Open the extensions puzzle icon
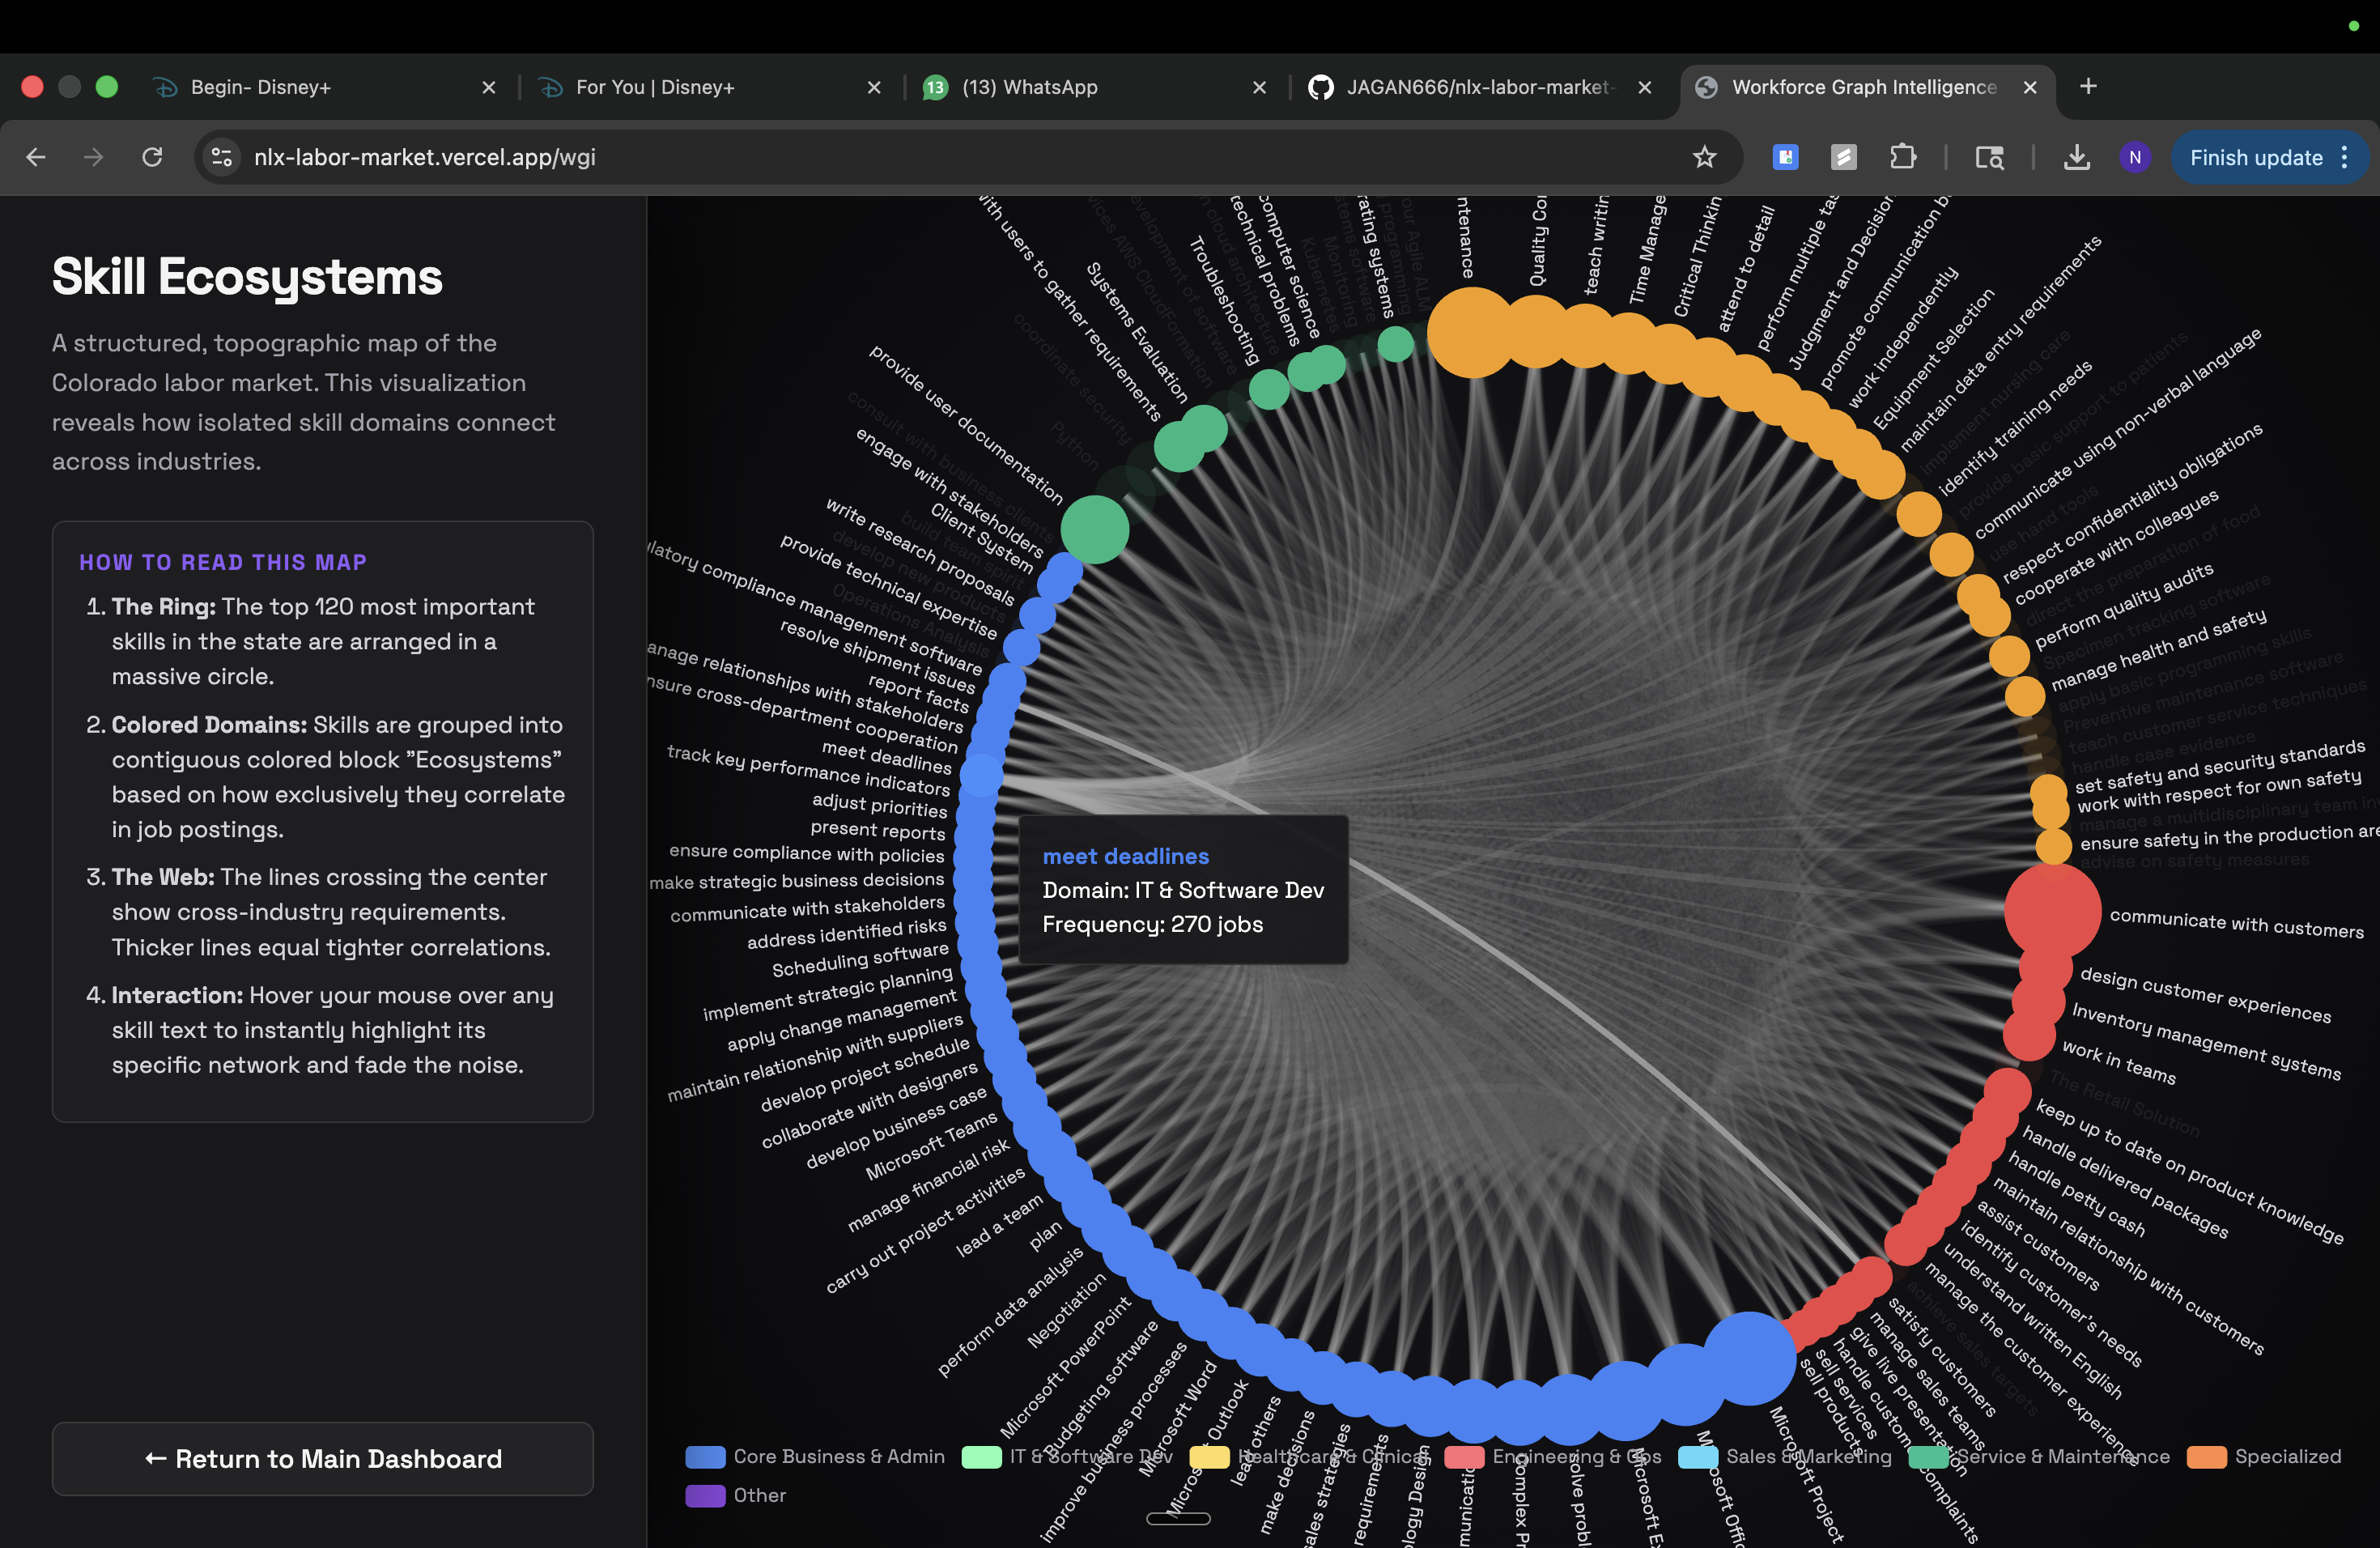The height and width of the screenshot is (1548, 2380). [x=1902, y=157]
